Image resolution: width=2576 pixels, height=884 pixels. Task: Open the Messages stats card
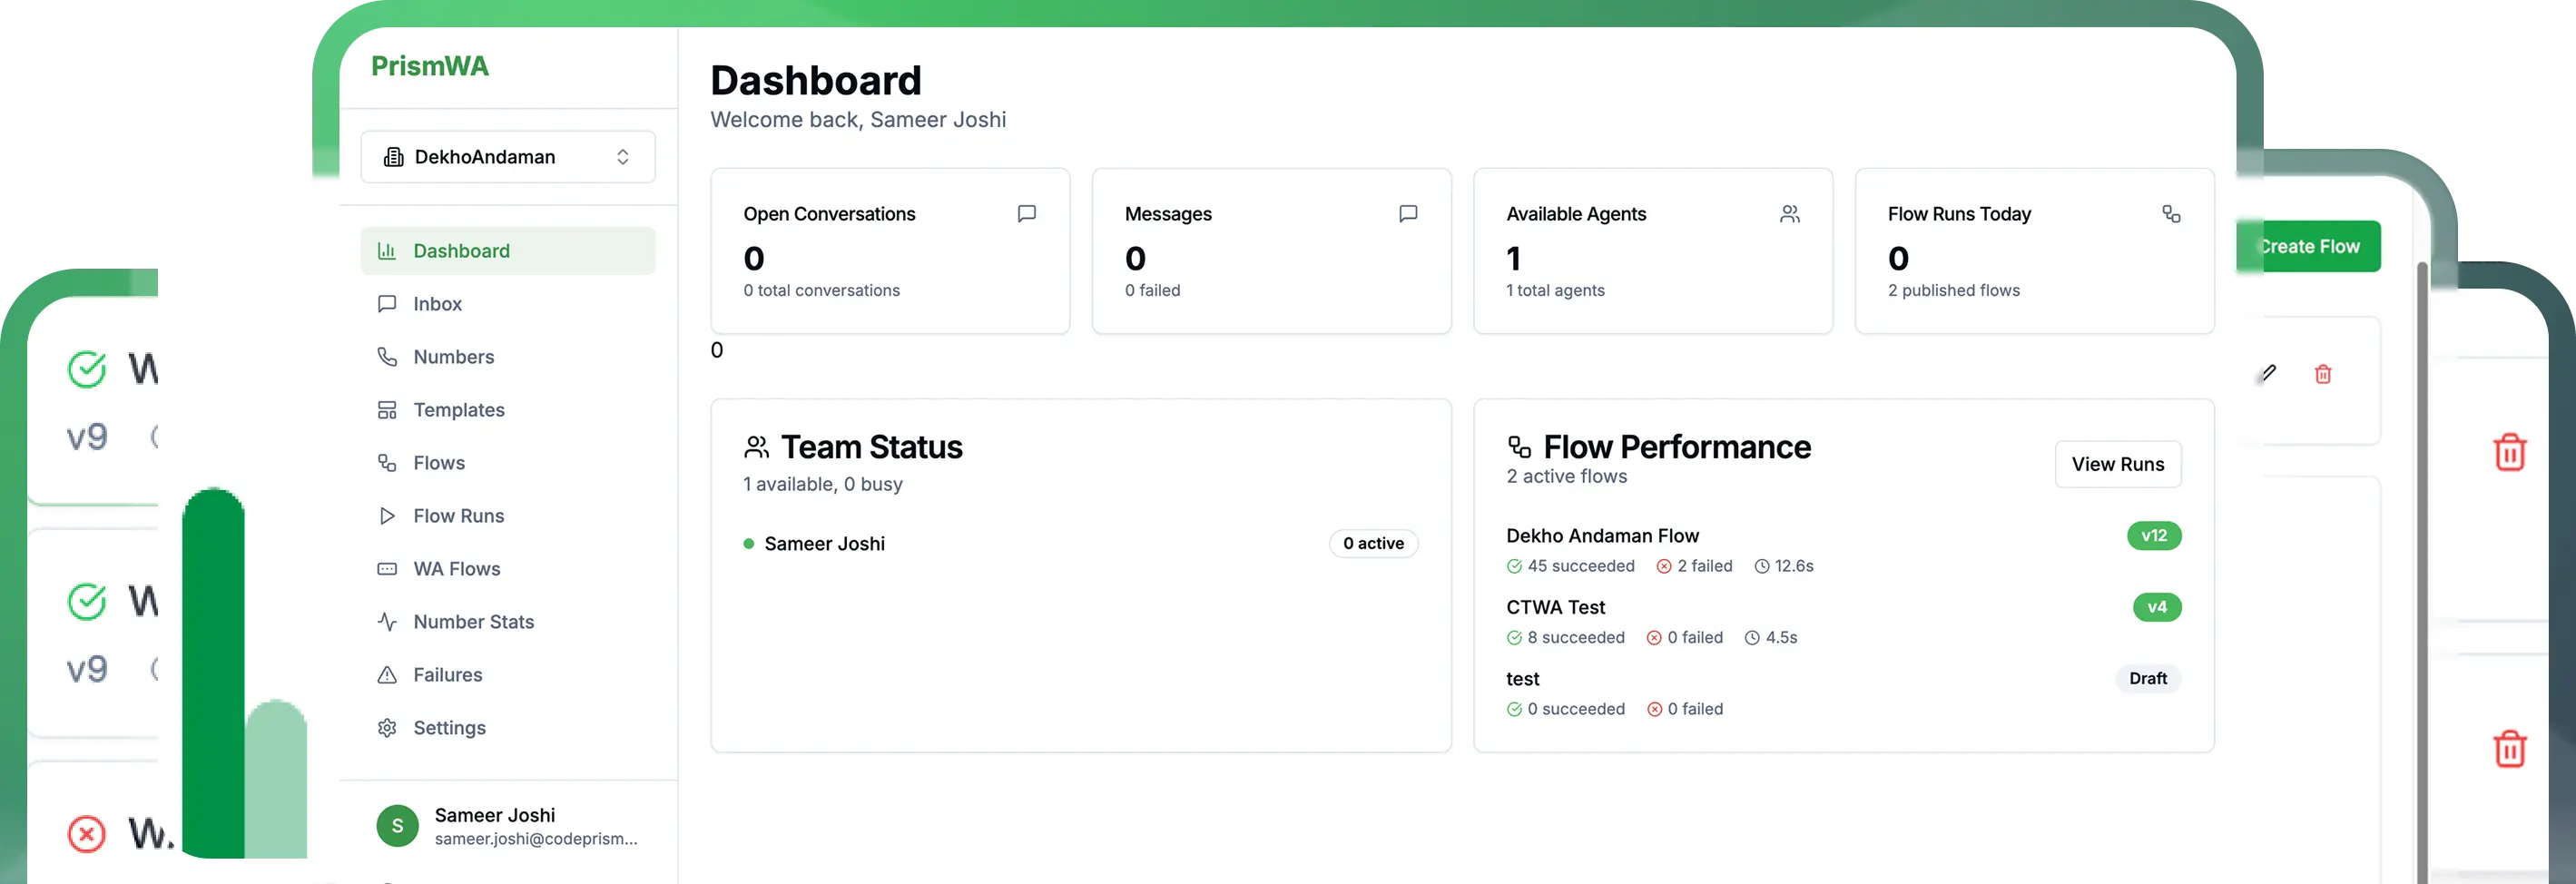pos(1272,251)
